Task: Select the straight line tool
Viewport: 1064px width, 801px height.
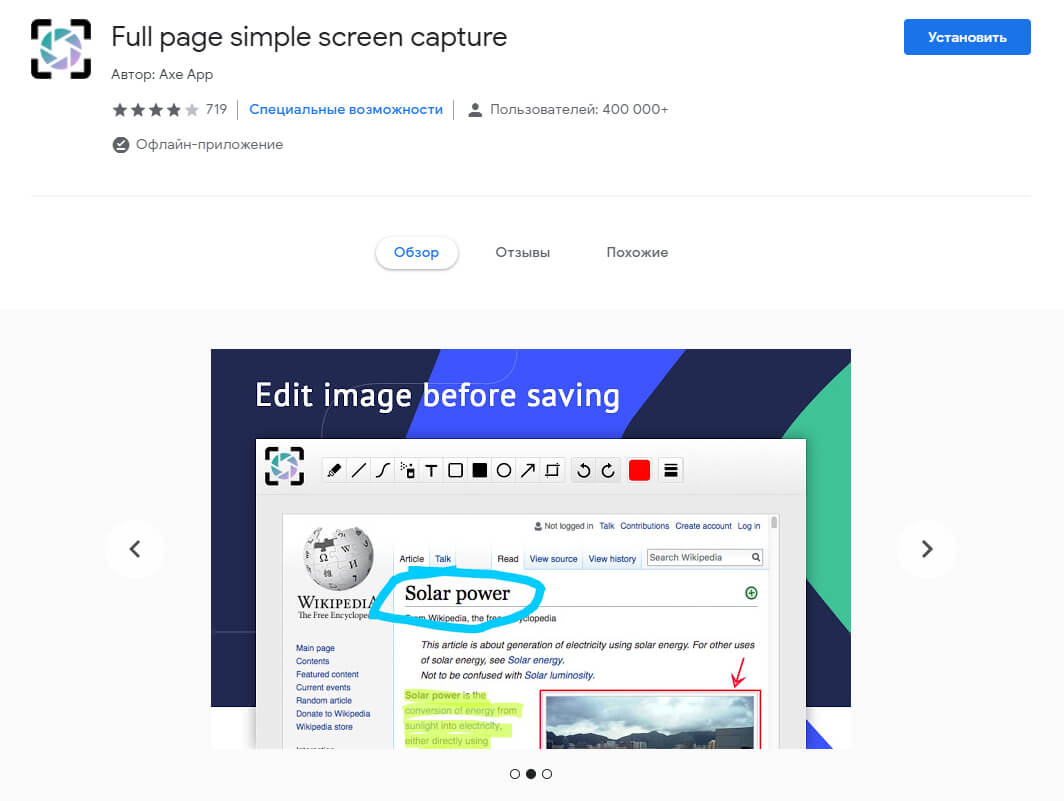Action: point(359,470)
